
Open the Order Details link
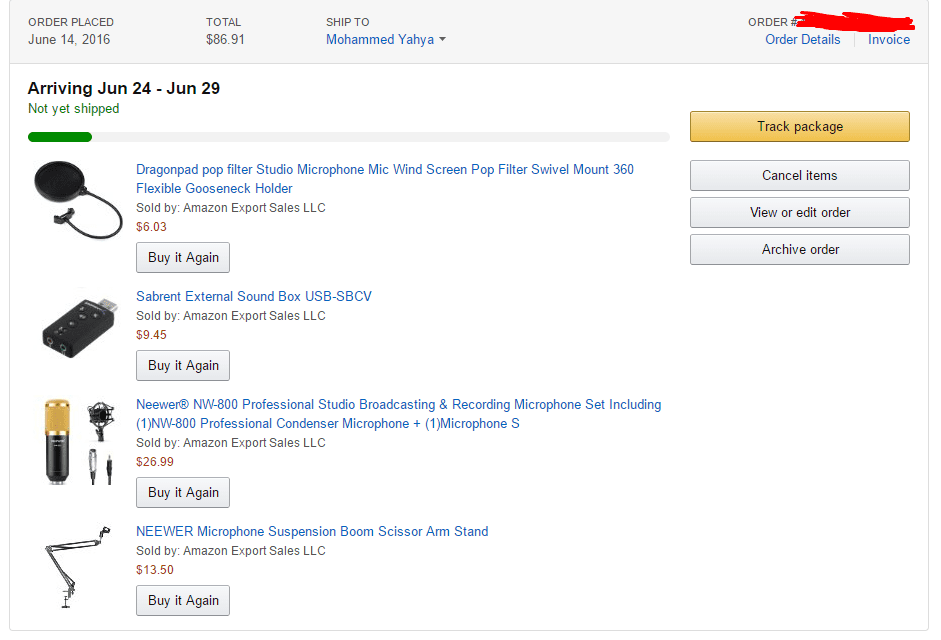[x=802, y=40]
